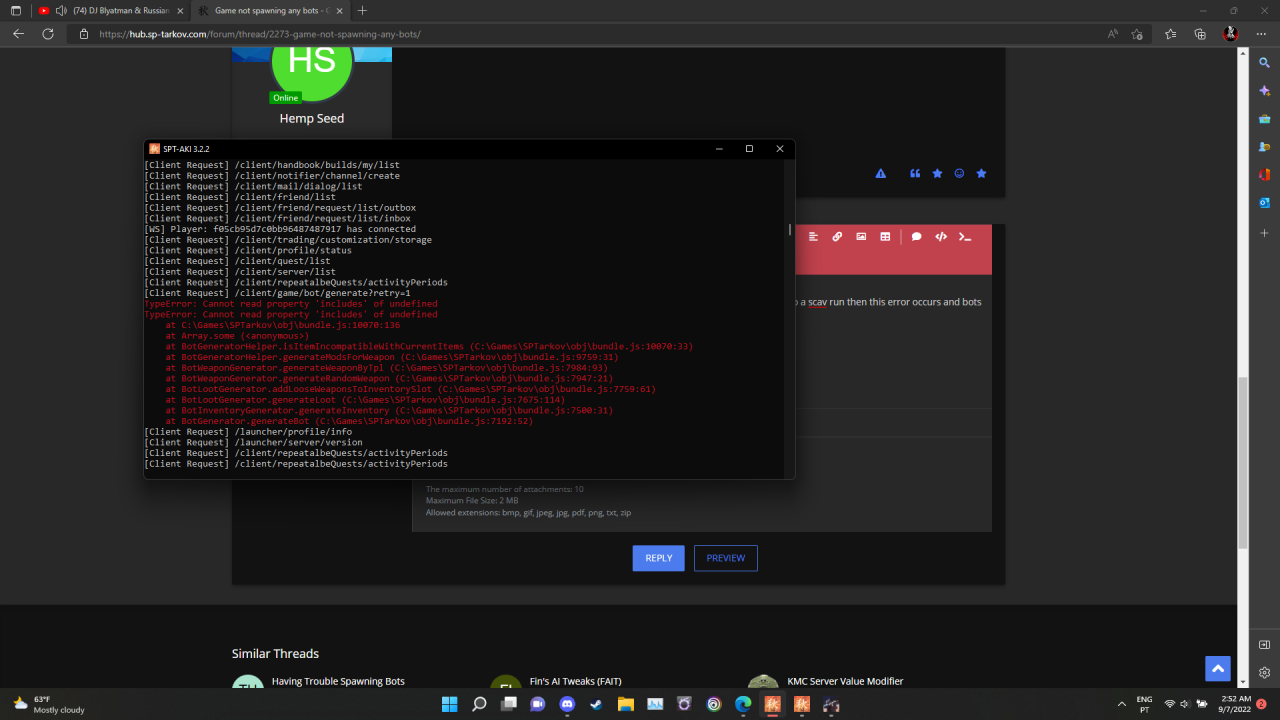Image resolution: width=1280 pixels, height=720 pixels.
Task: Click the Hemp Seed HS avatar
Action: pyautogui.click(x=312, y=62)
